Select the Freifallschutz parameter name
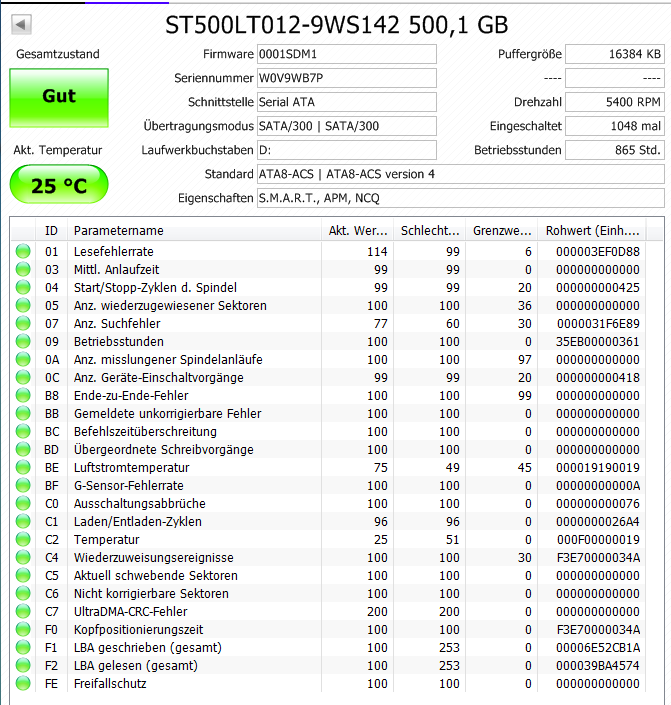Viewport: 671px width, 705px height. pos(110,683)
